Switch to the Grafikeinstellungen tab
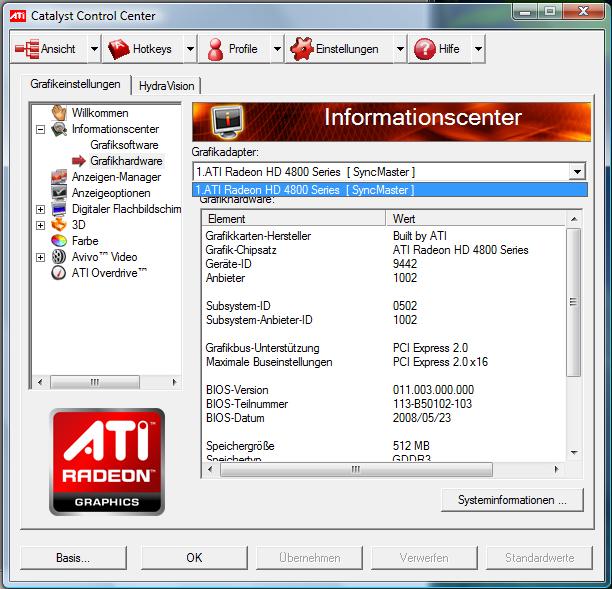This screenshot has width=612, height=589. (x=75, y=84)
